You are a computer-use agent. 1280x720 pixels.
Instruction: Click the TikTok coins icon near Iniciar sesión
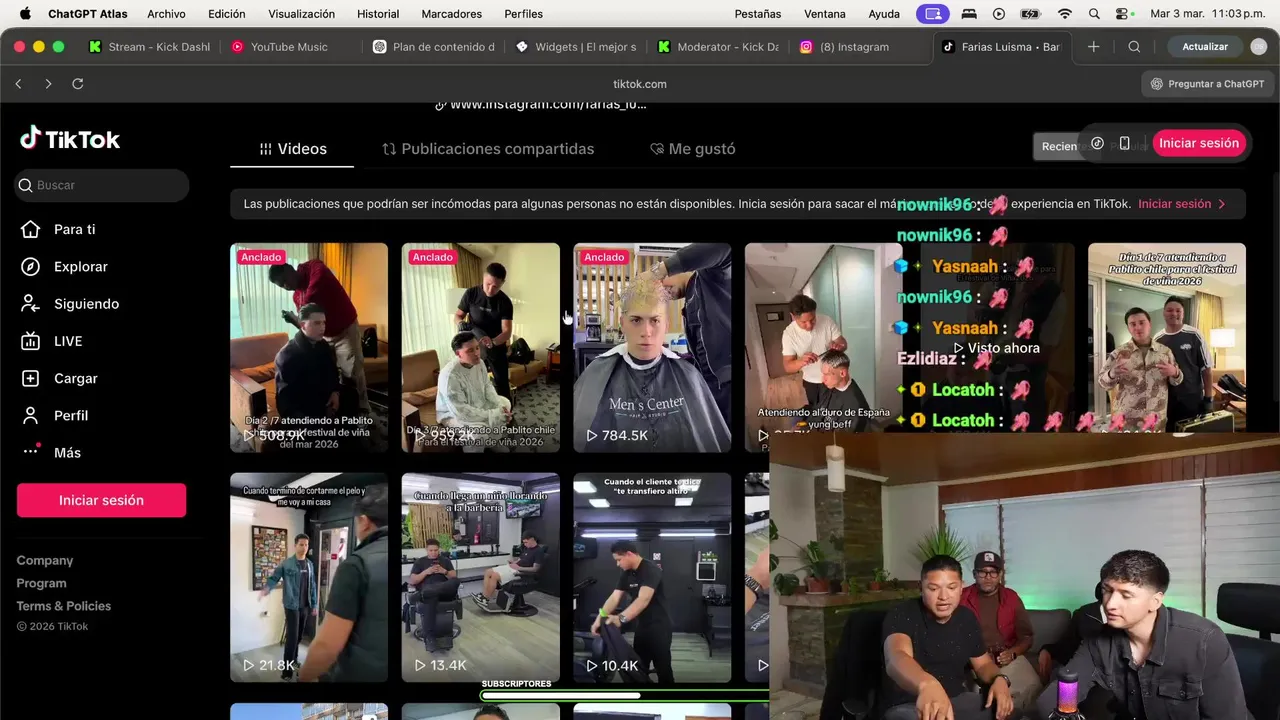(1097, 143)
